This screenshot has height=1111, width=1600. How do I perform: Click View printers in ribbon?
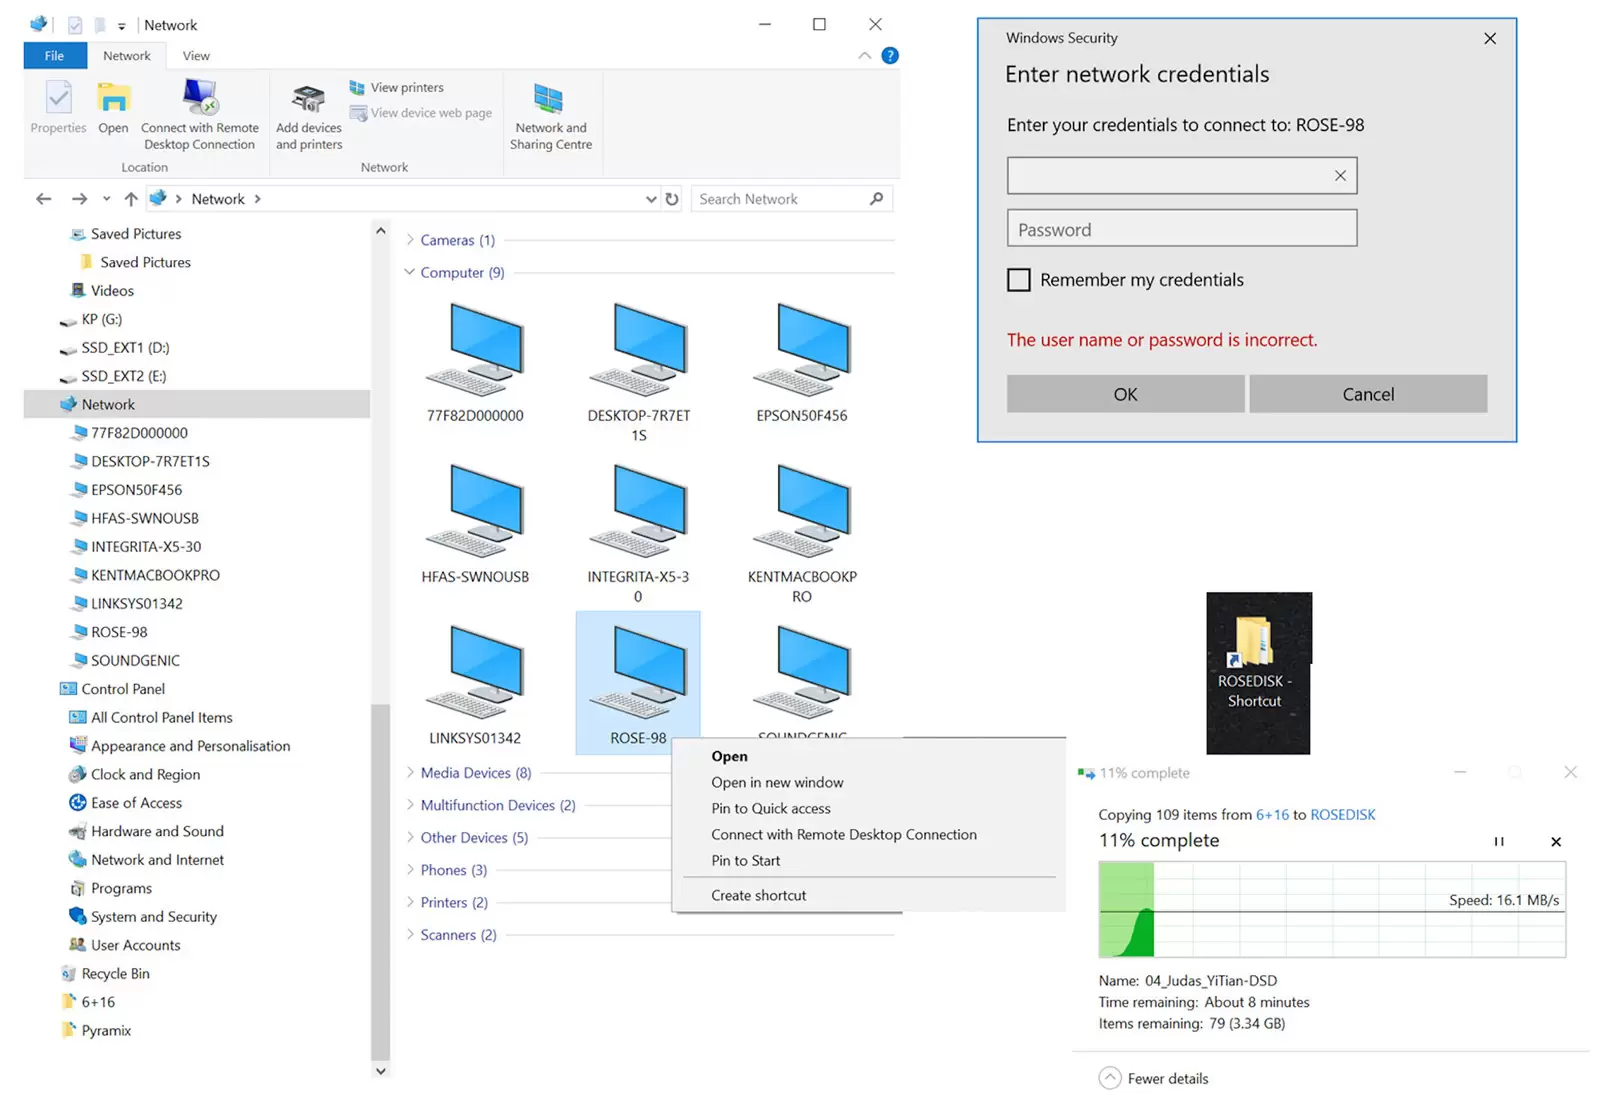(x=406, y=88)
